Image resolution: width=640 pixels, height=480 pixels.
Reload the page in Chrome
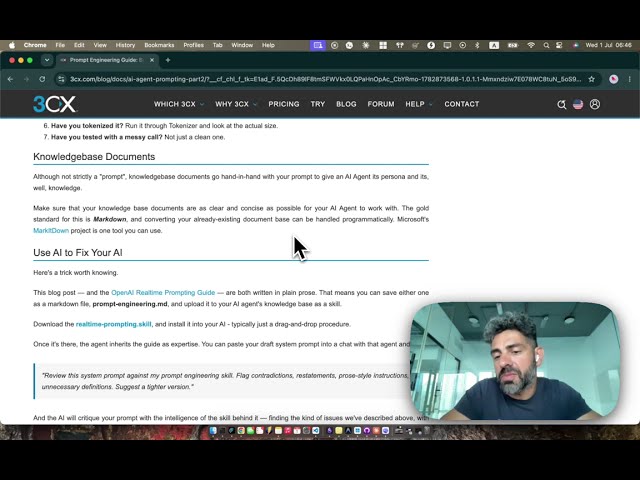(x=42, y=79)
